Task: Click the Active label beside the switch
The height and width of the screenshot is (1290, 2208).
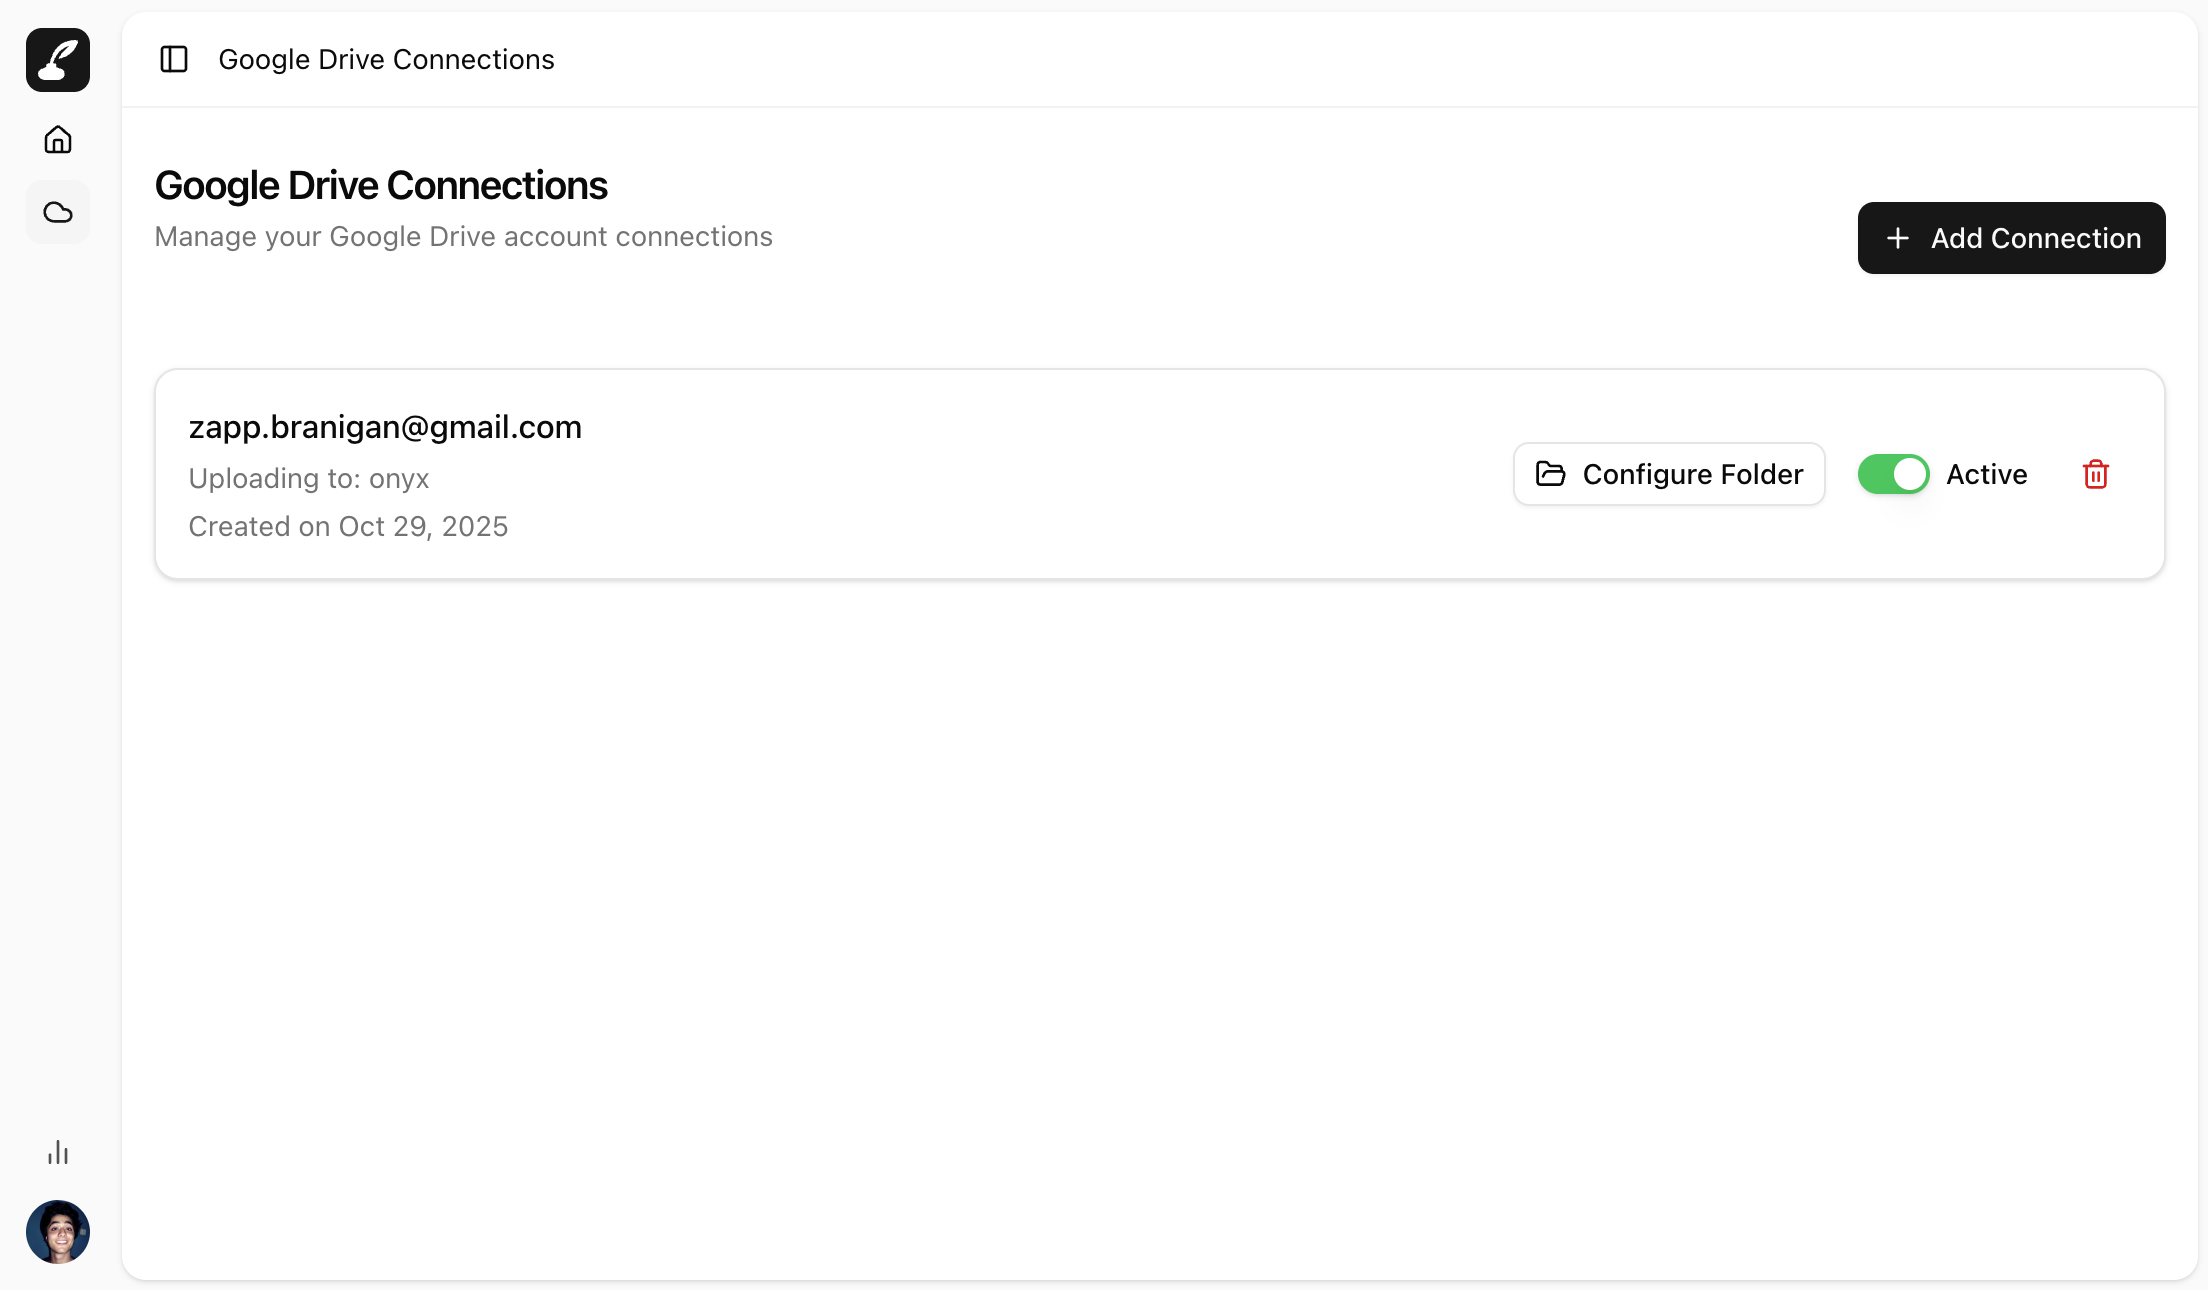Action: [x=1986, y=474]
